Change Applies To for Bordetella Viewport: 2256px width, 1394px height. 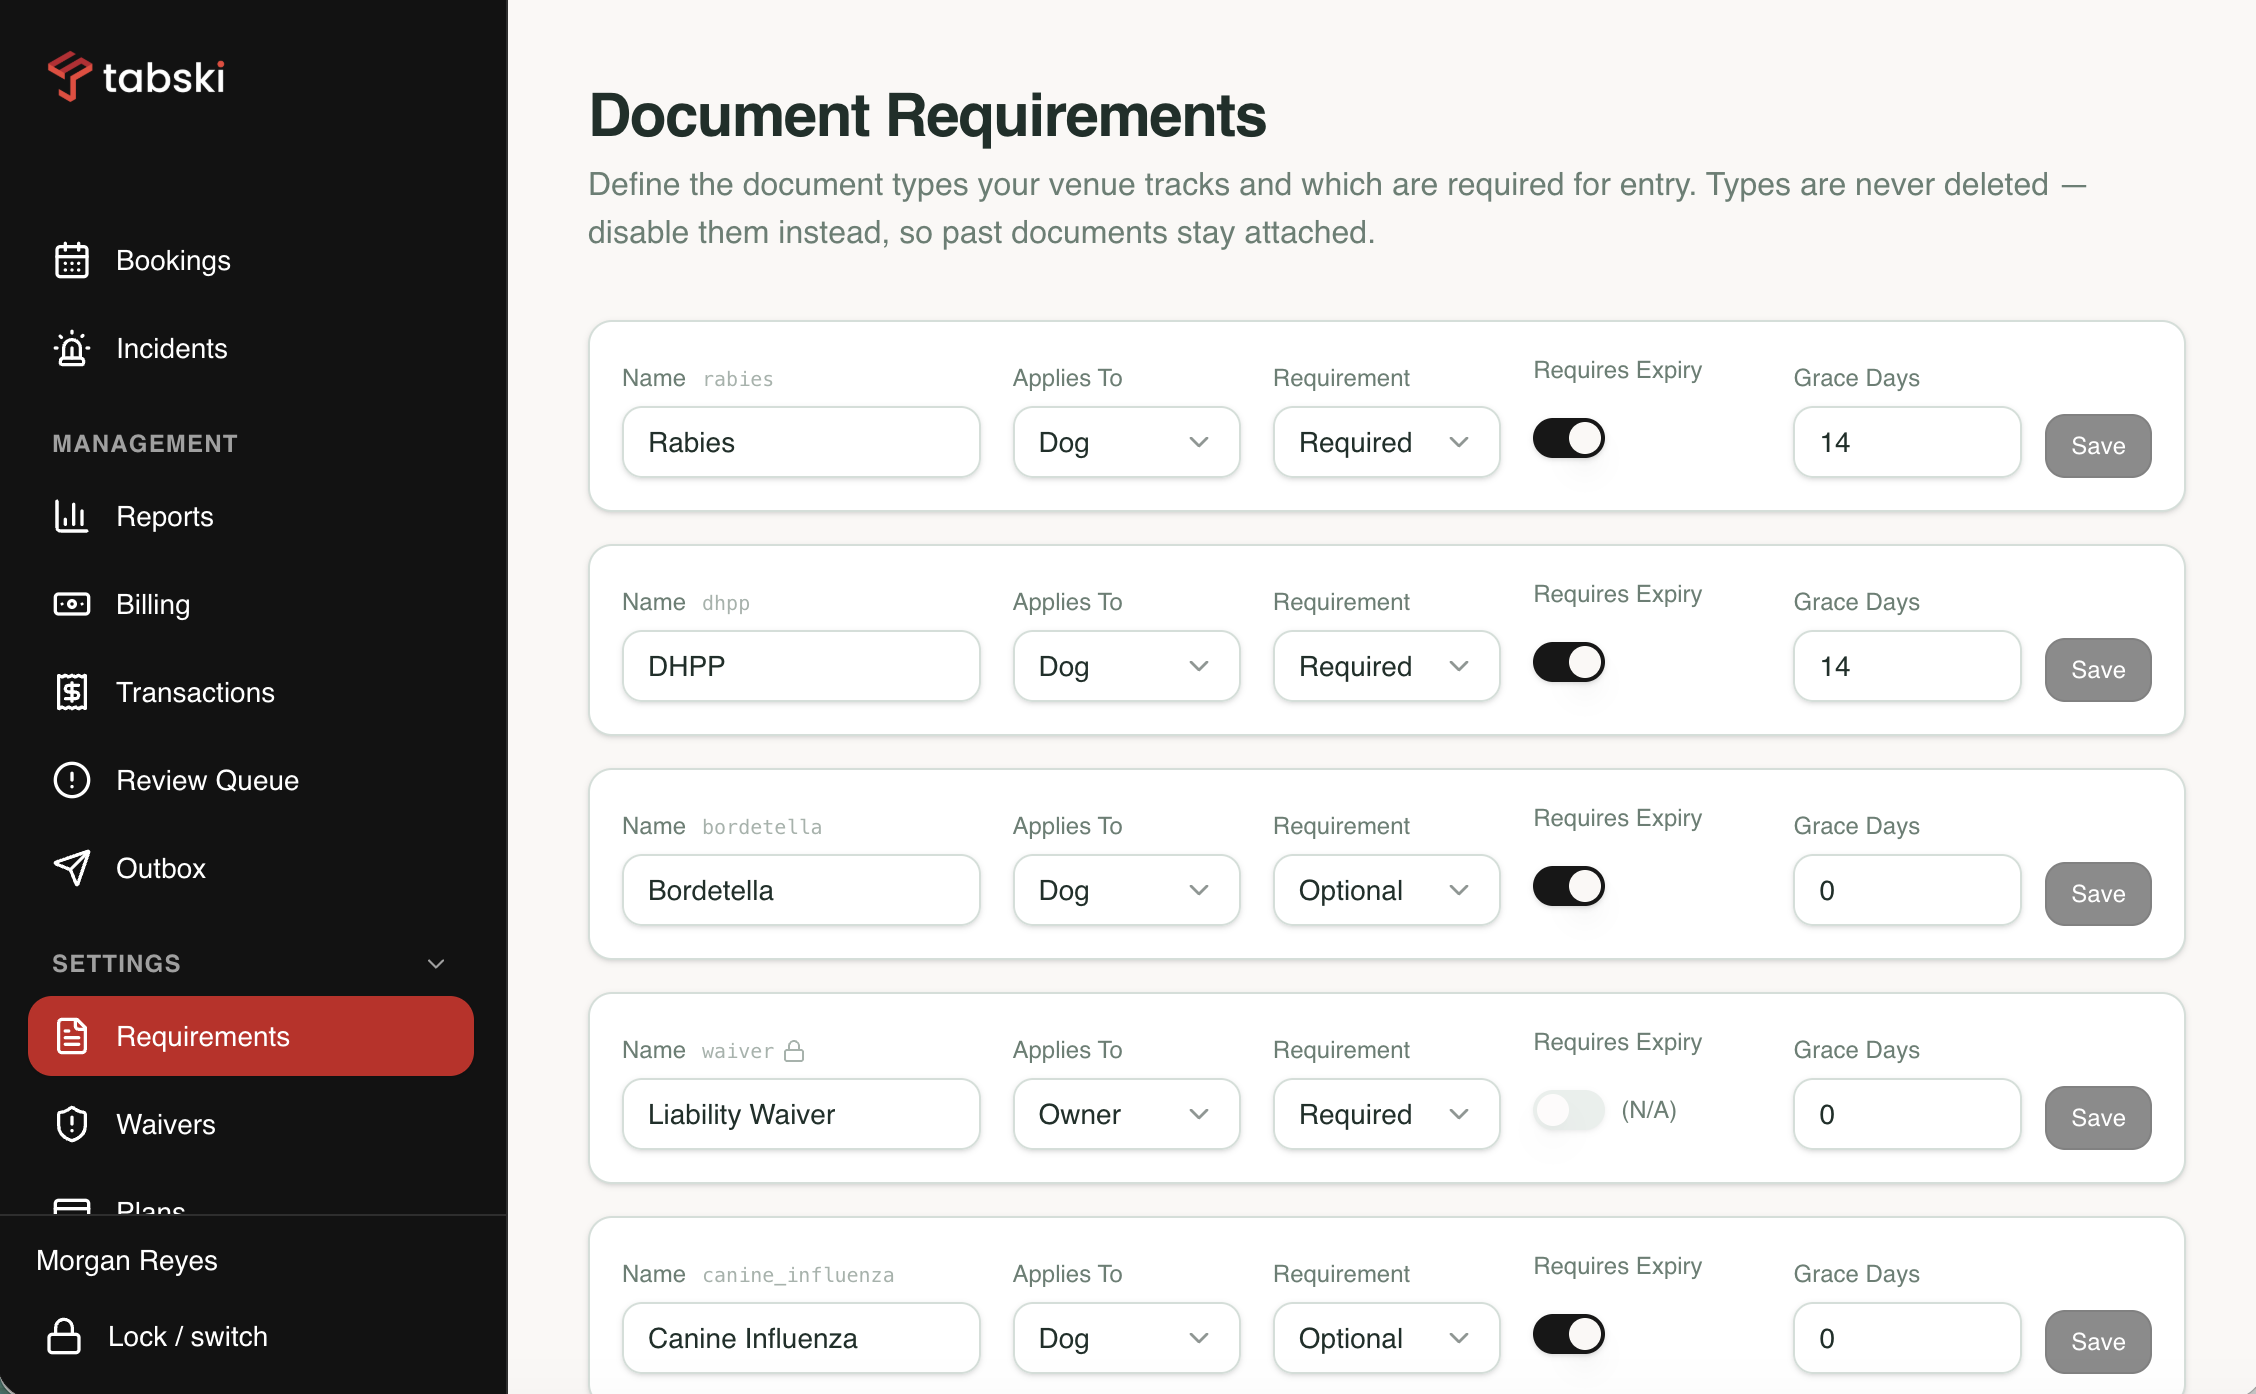point(1126,890)
